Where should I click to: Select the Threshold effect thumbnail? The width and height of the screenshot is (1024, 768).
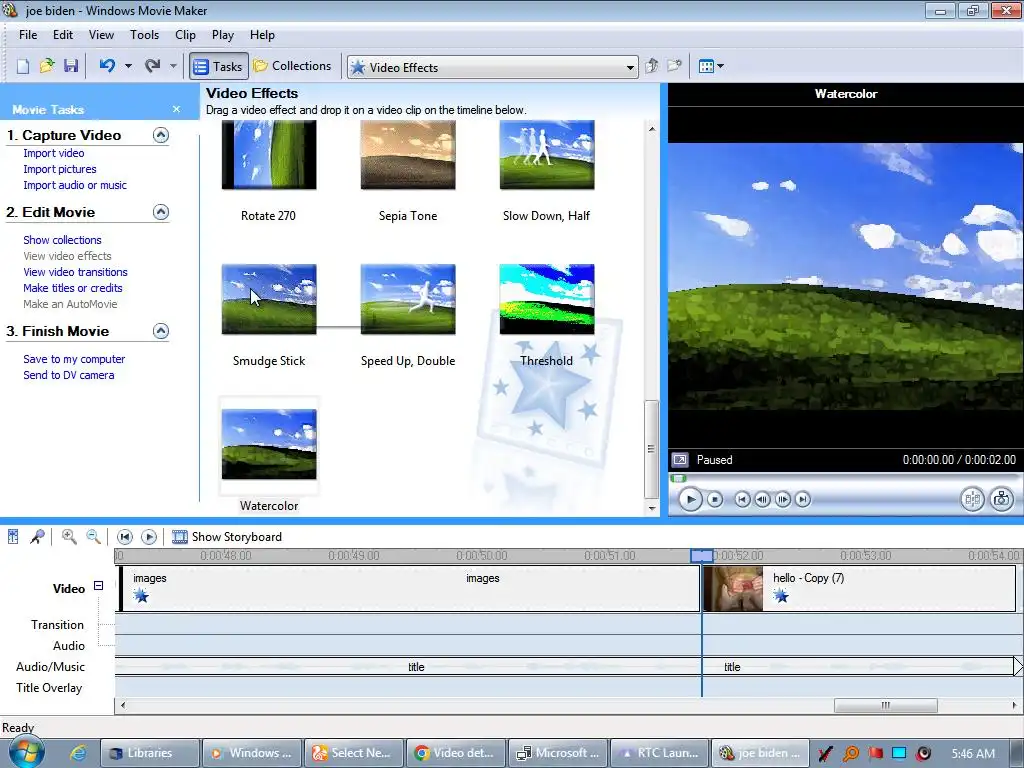coord(547,299)
